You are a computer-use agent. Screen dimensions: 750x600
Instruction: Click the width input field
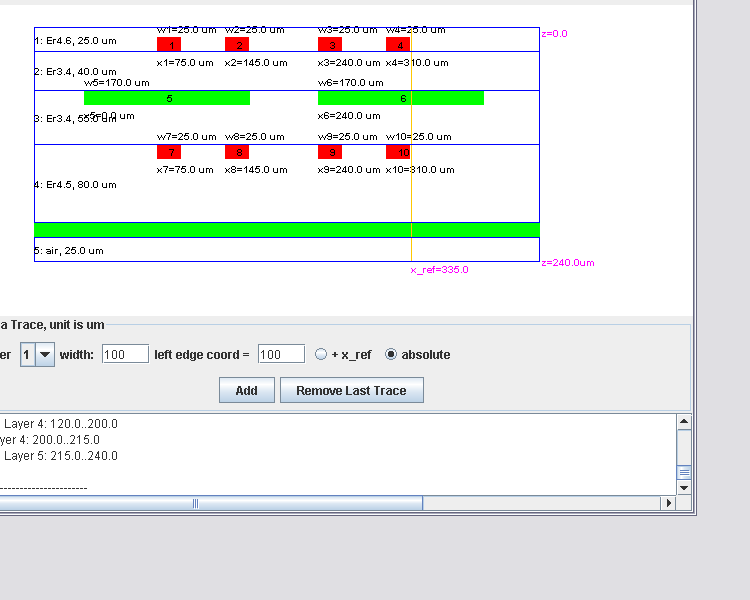[x=125, y=354]
